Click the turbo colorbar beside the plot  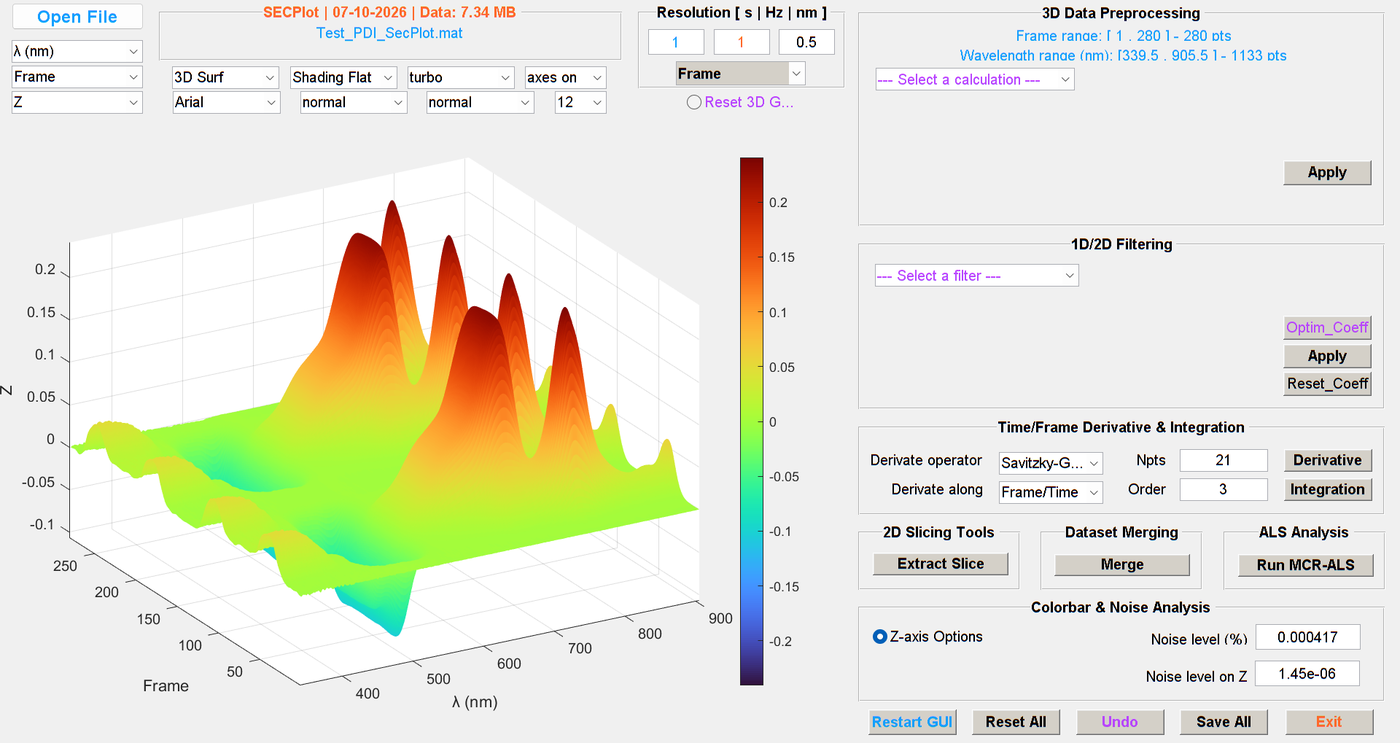[751, 421]
